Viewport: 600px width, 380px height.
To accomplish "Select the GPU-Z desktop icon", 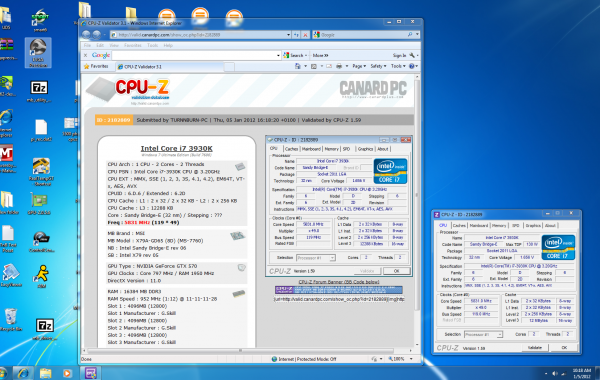I will click(39, 204).
